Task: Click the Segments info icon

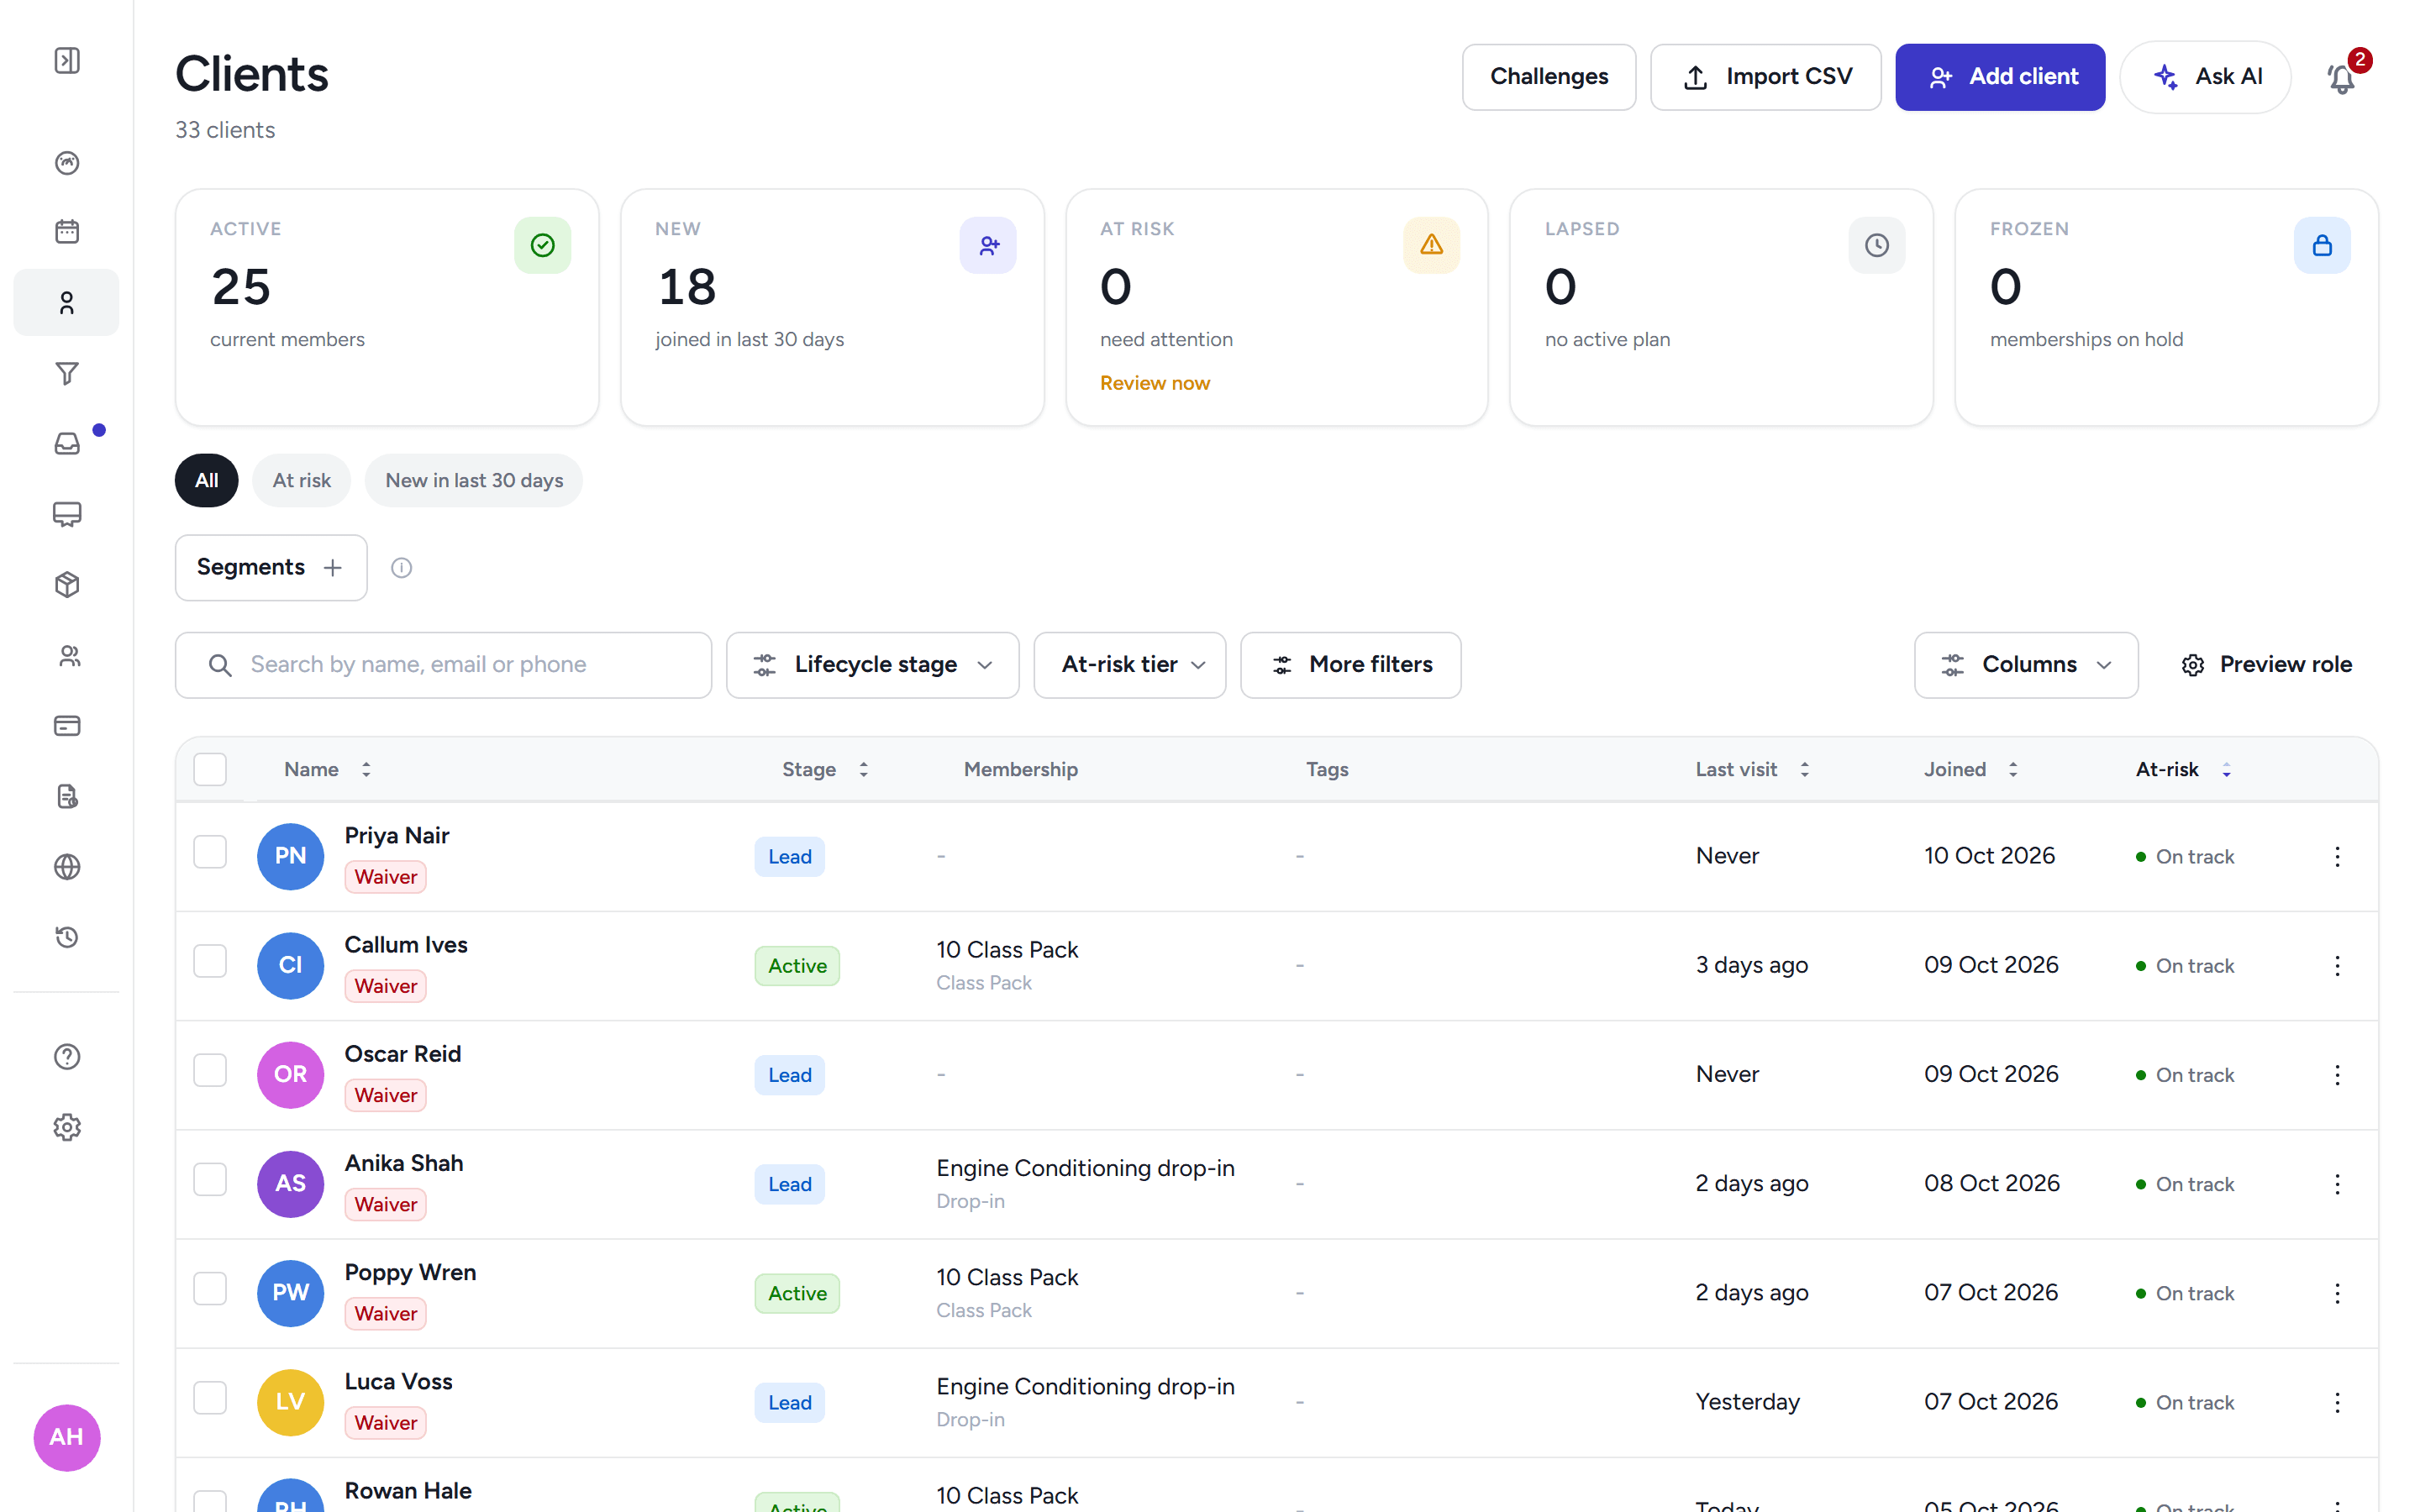Action: pos(401,567)
